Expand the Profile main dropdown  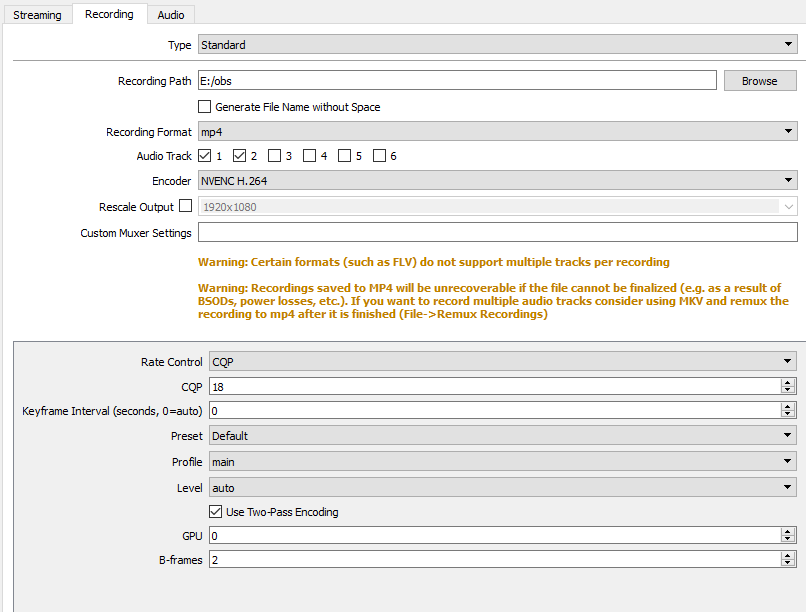tap(503, 461)
